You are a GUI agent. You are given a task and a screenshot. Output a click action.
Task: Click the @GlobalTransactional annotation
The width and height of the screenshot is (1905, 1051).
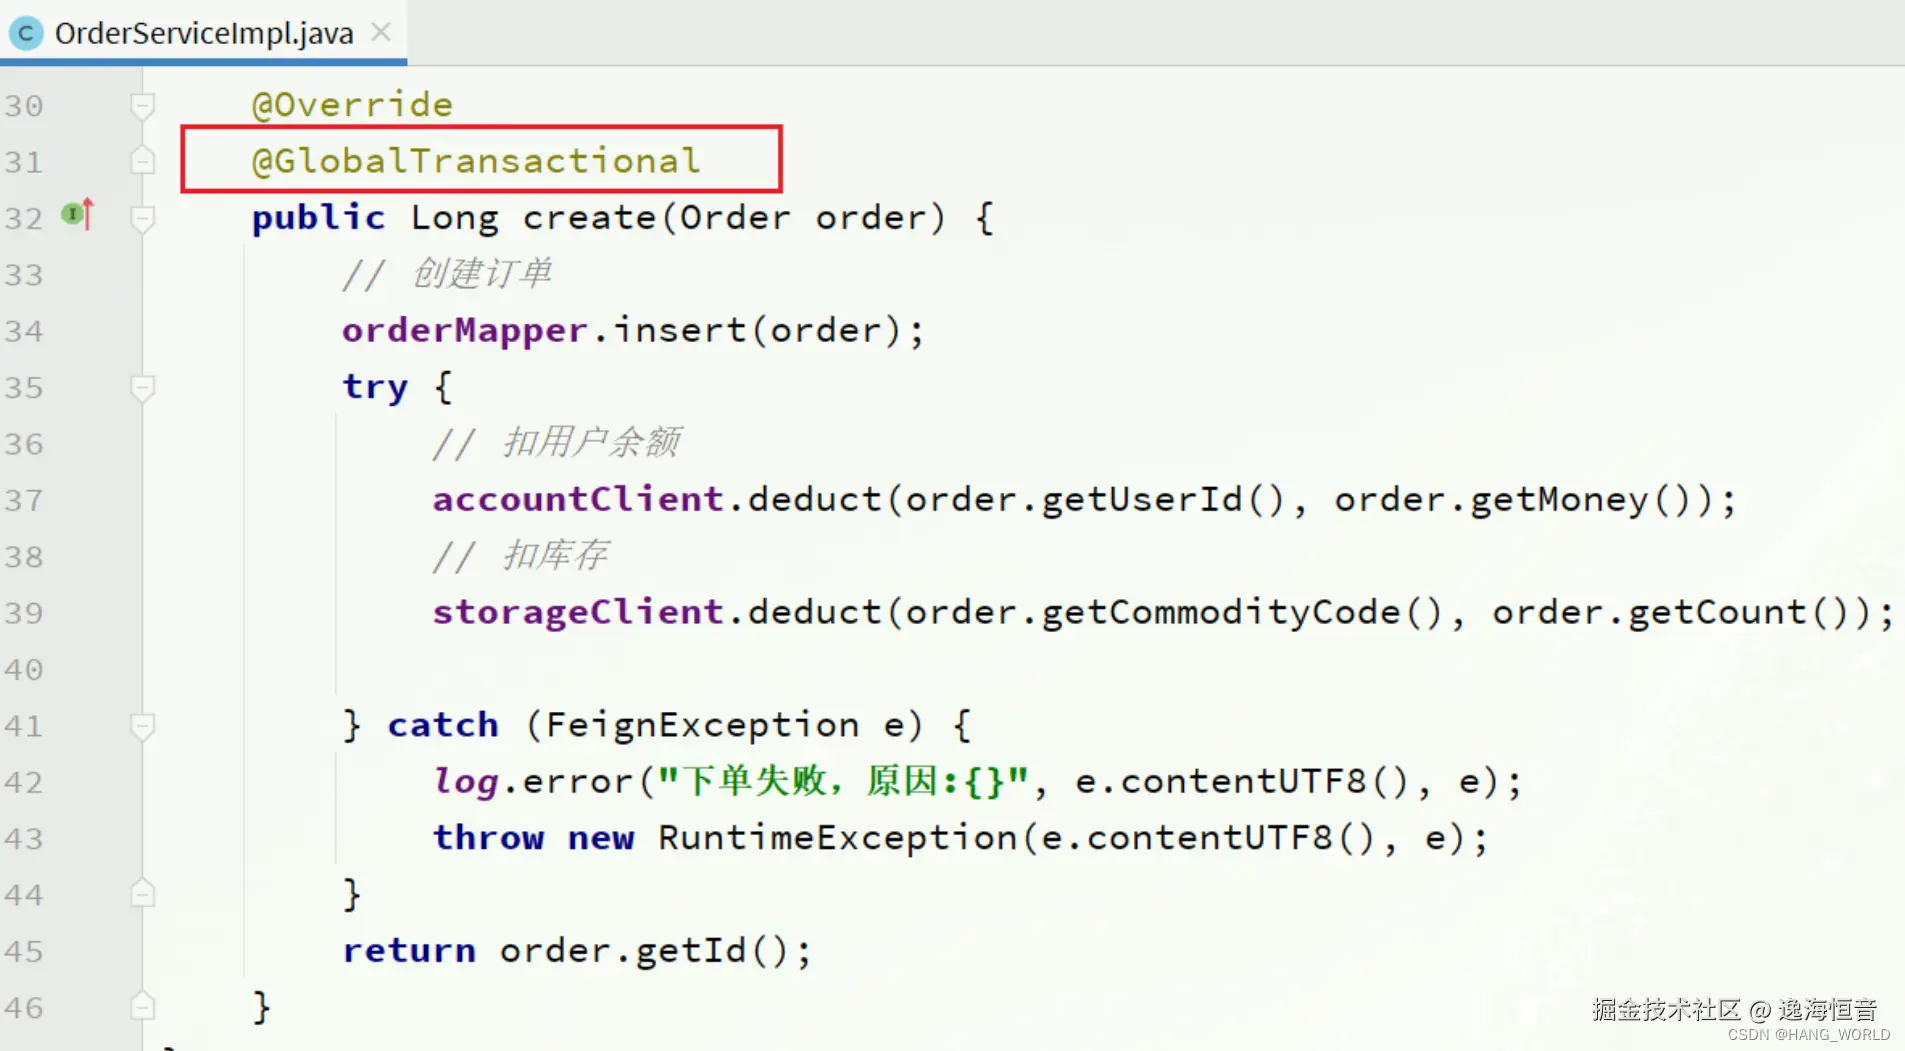click(x=476, y=161)
